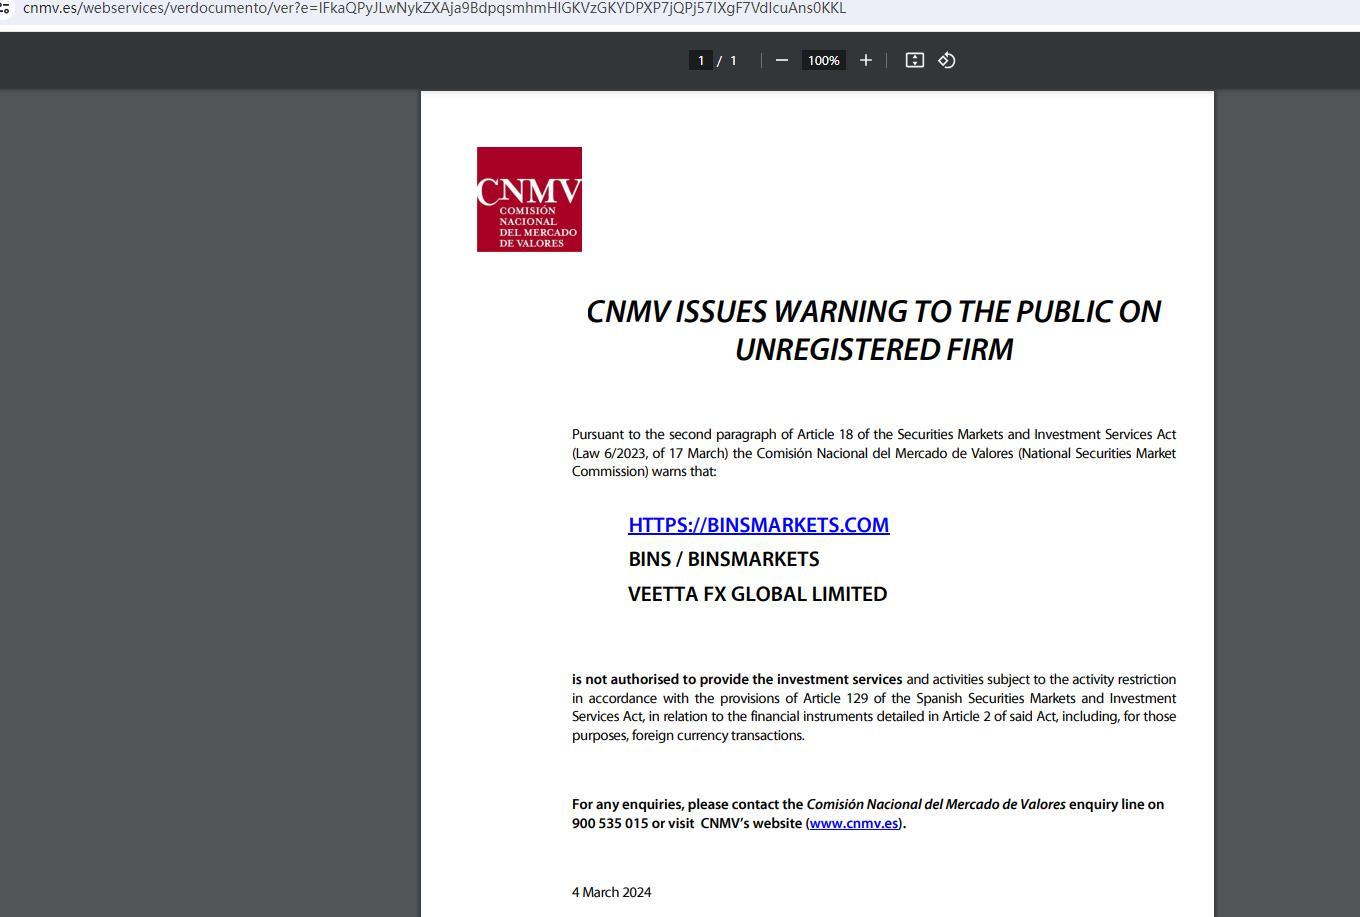1360x917 pixels.
Task: Click the zoom out minus button
Action: pos(782,61)
